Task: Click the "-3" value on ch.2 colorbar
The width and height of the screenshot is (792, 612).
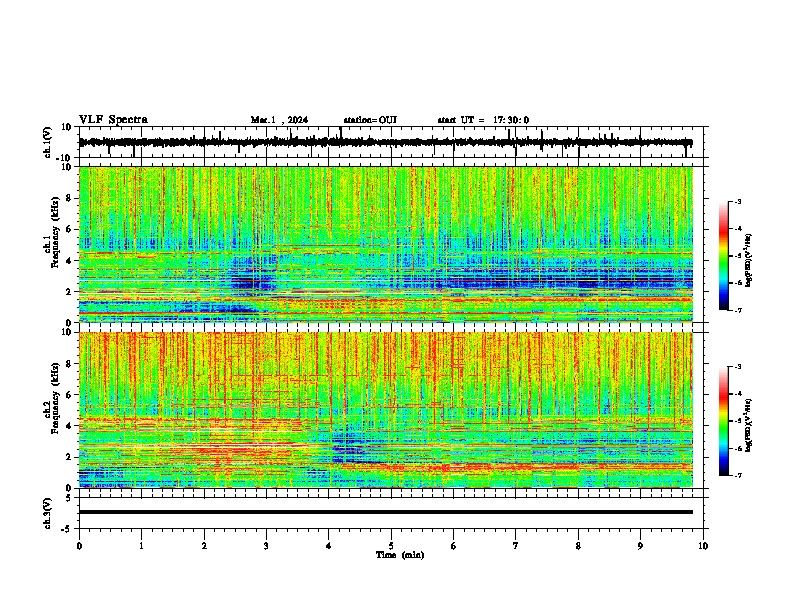Action: point(738,367)
